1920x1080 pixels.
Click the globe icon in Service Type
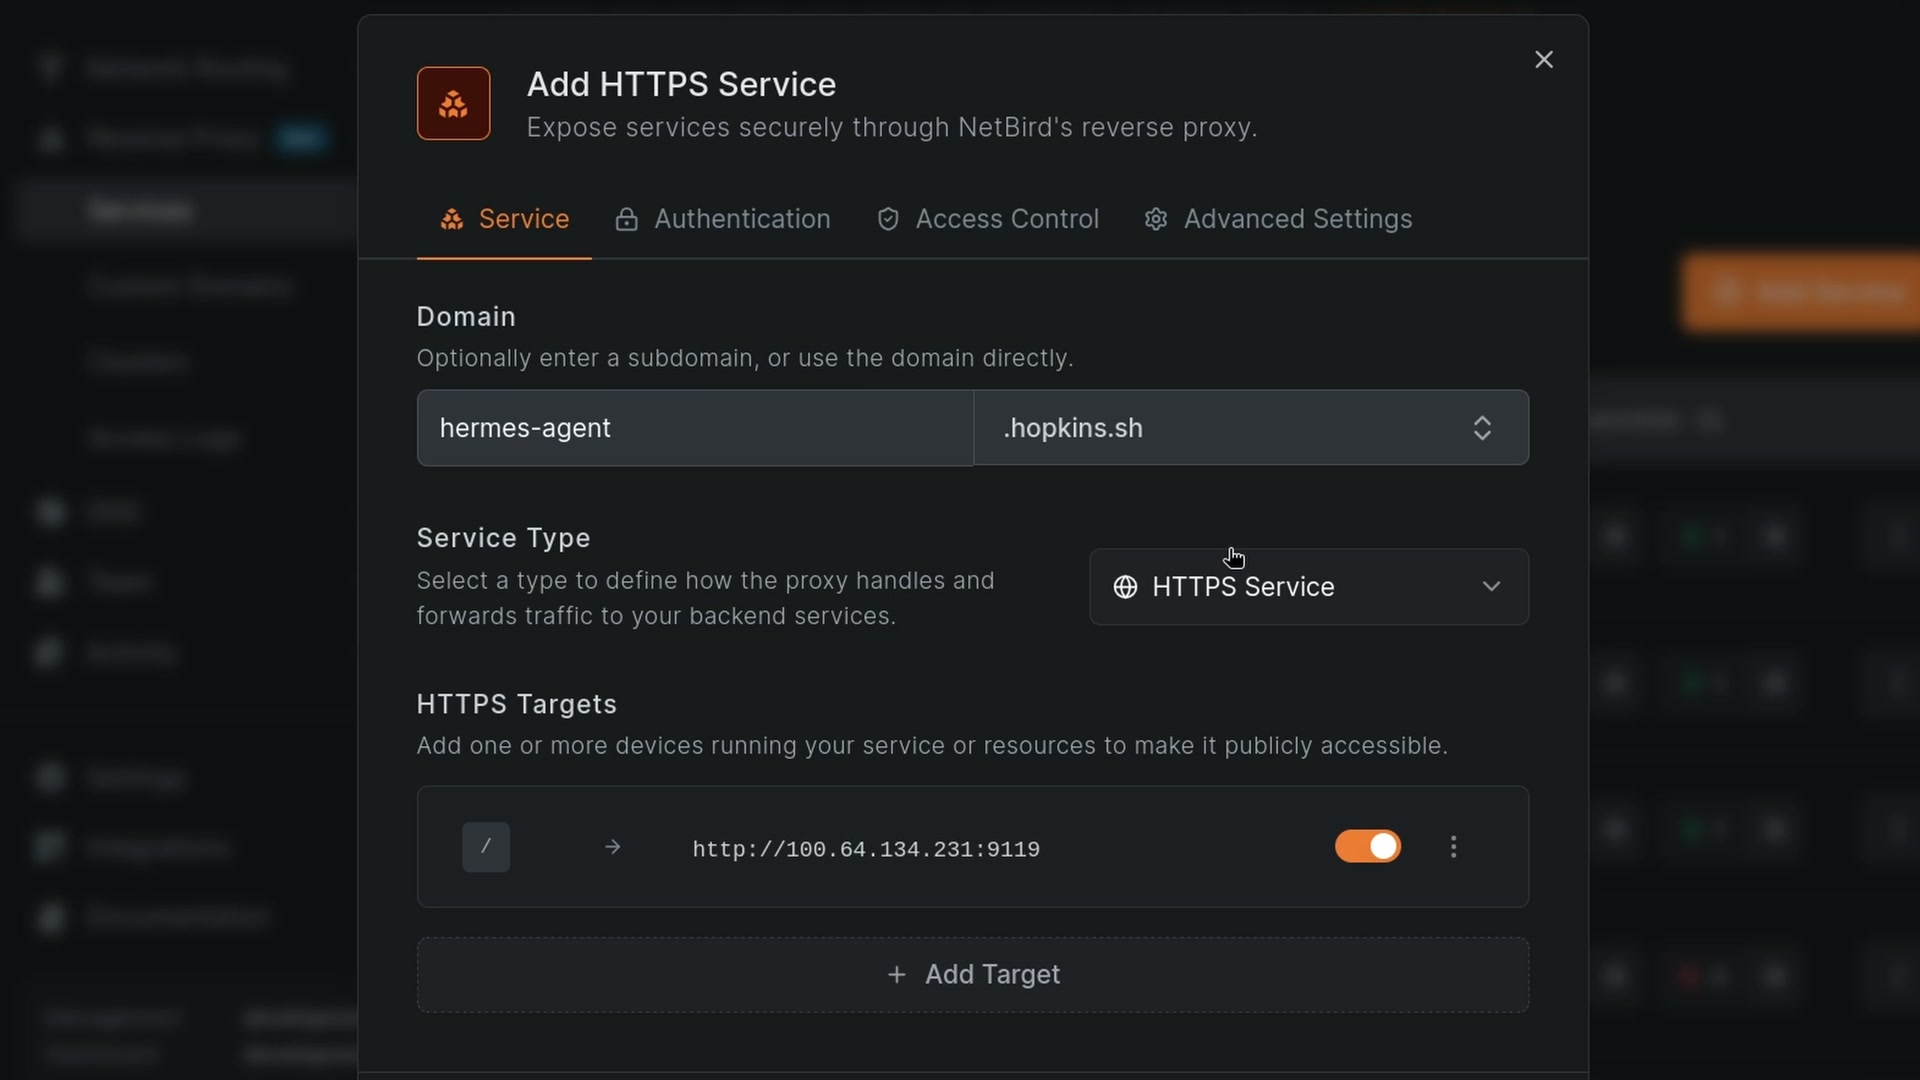pos(1125,587)
